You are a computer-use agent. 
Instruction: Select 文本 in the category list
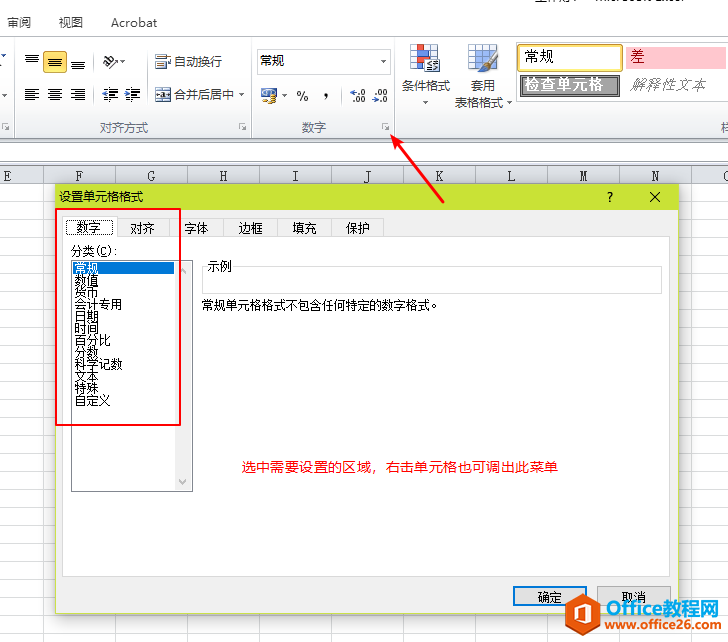pos(123,376)
